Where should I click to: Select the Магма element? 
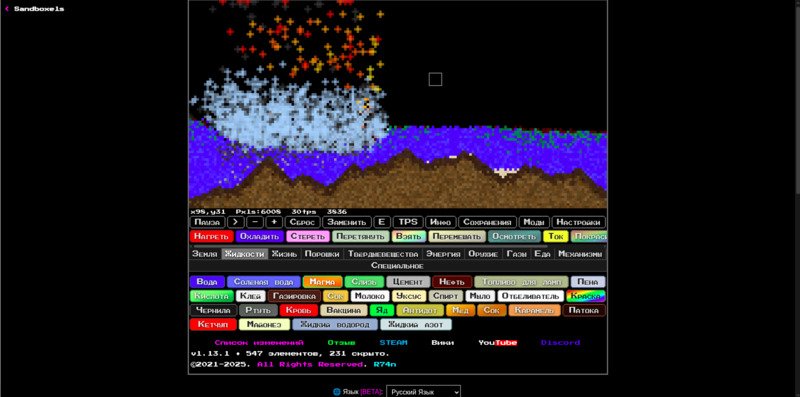click(322, 282)
